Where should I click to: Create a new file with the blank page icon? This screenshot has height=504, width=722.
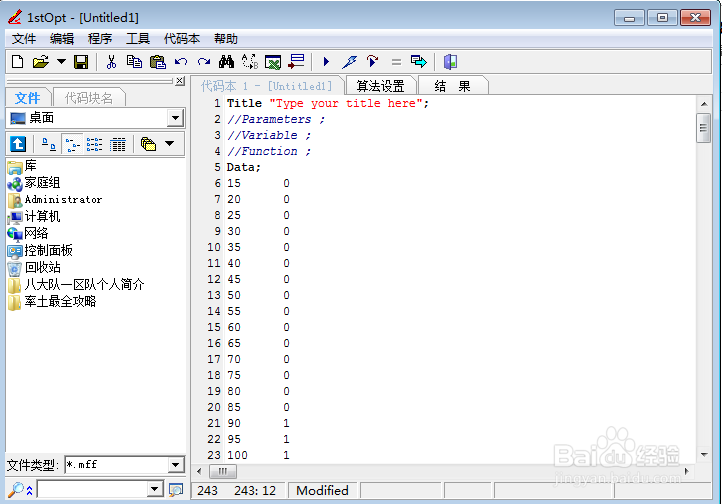pos(17,61)
